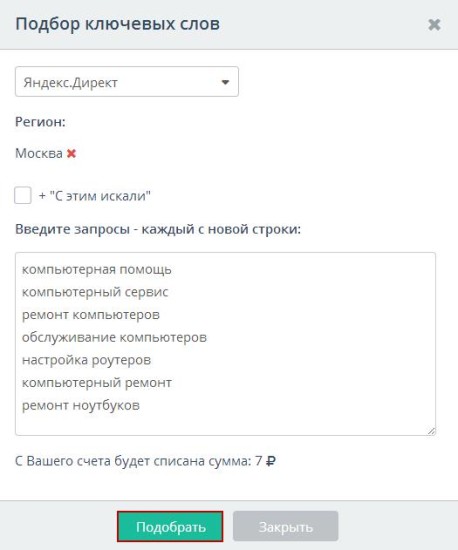Place cursor on "настройка роутеров" line
This screenshot has width=458, height=550.
[x=86, y=360]
